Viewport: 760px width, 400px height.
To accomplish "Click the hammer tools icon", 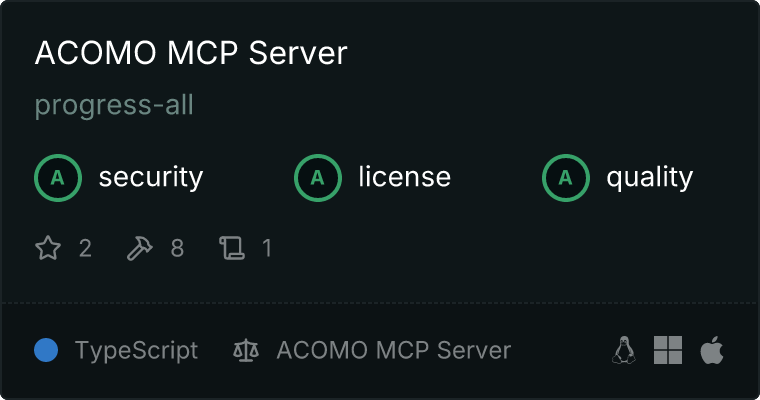I will (x=140, y=248).
